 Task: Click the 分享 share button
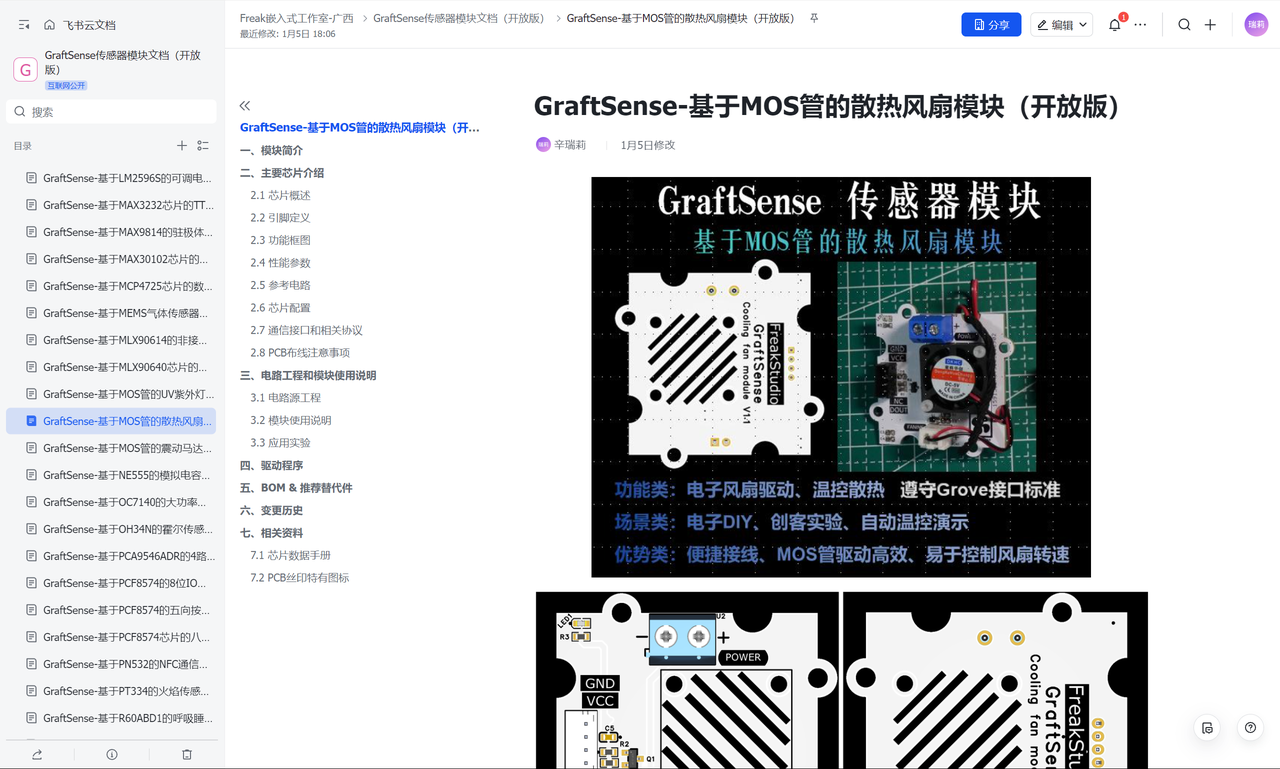click(x=991, y=25)
